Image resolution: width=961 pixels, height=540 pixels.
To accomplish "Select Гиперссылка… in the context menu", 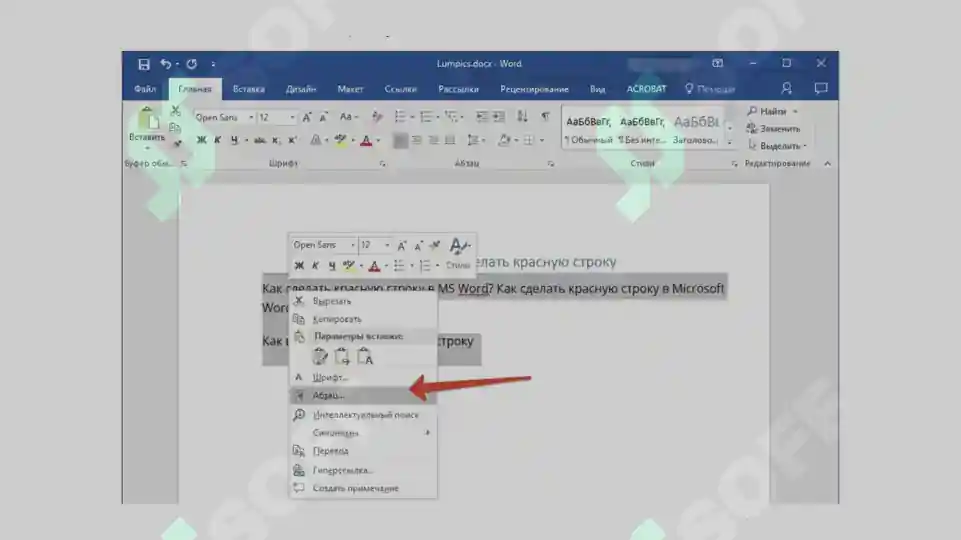I will [x=363, y=470].
